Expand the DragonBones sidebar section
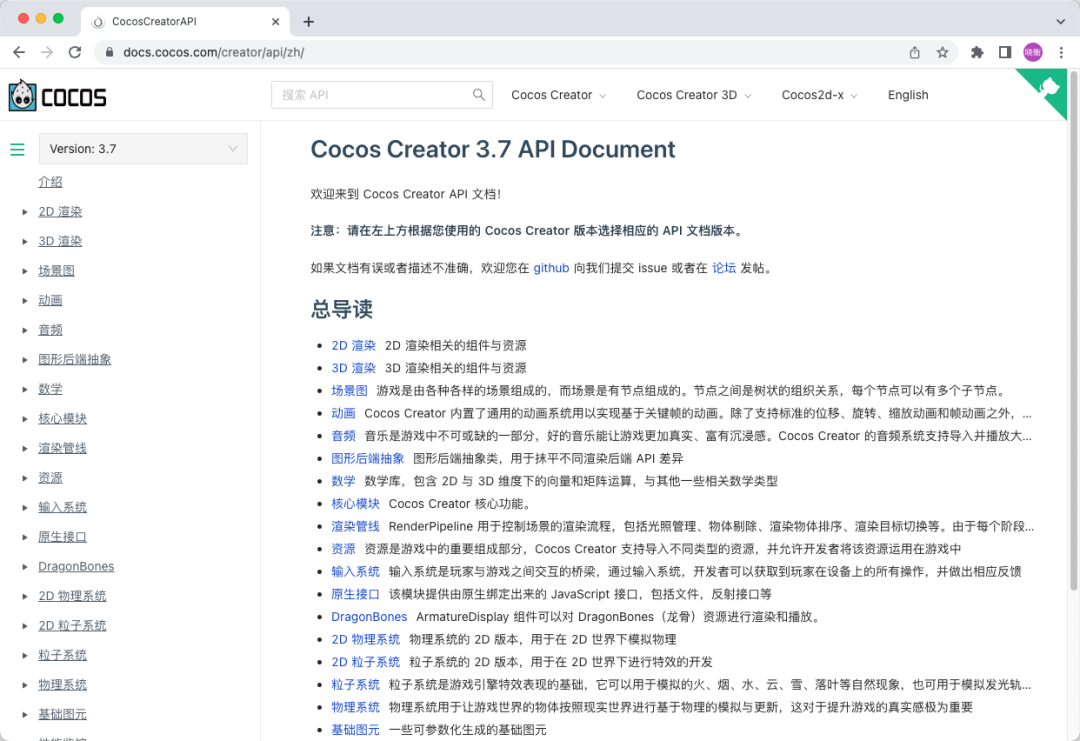Viewport: 1080px width, 741px height. tap(23, 566)
